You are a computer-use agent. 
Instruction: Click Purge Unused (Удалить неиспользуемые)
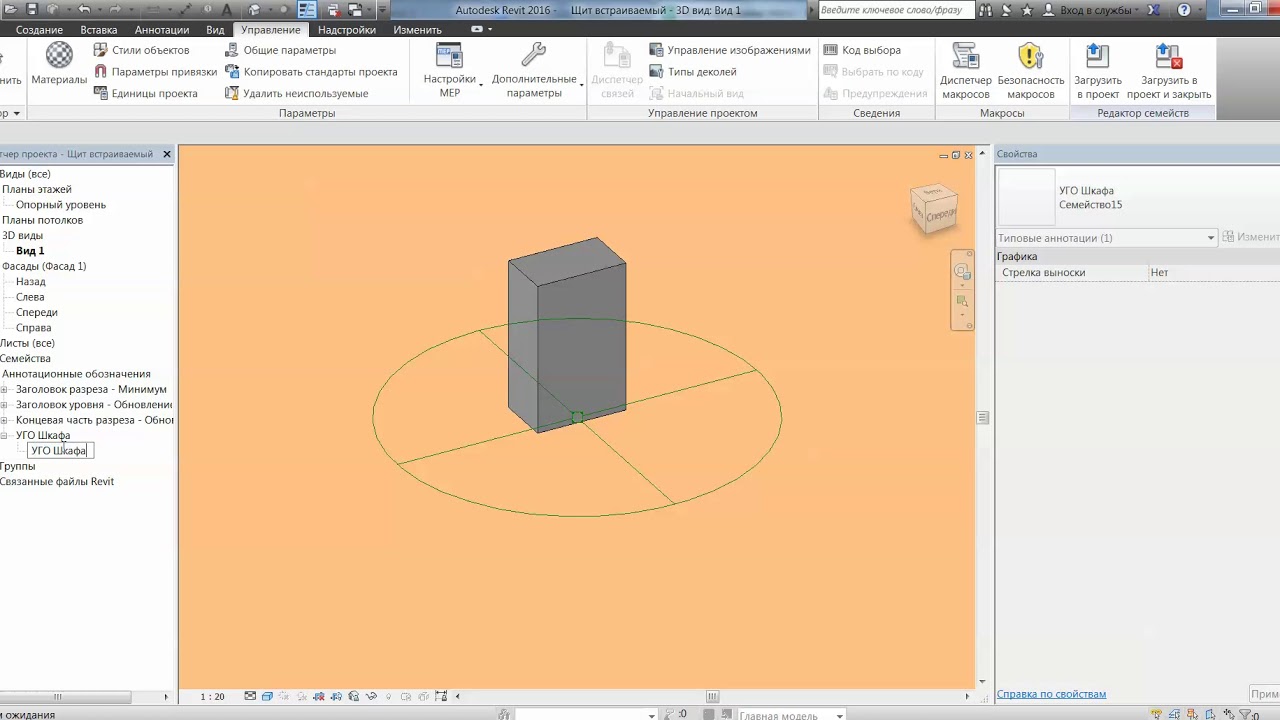[296, 93]
